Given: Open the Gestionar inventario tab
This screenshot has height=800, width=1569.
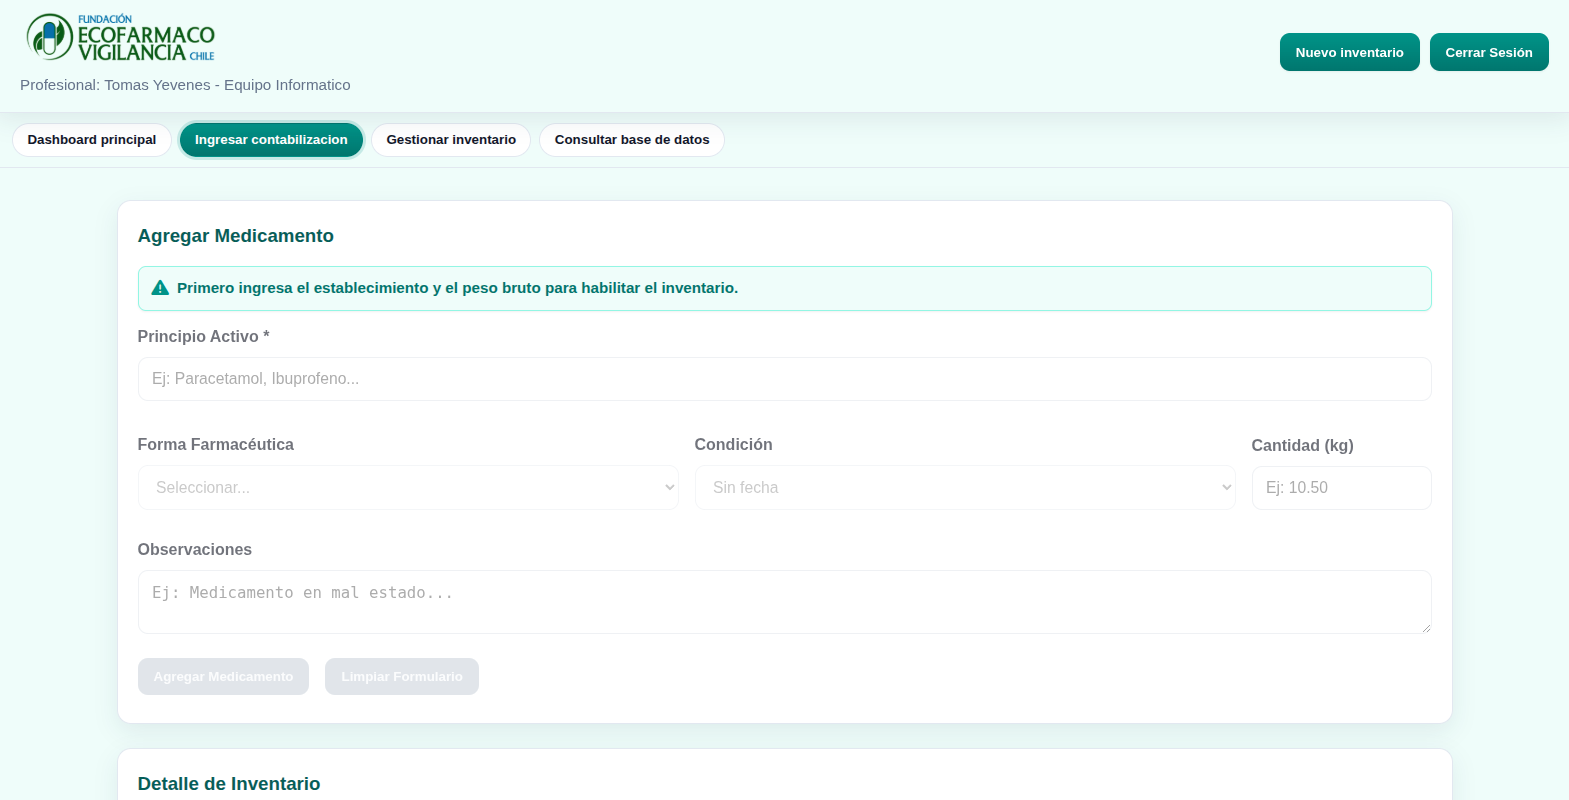Looking at the screenshot, I should click(x=451, y=140).
